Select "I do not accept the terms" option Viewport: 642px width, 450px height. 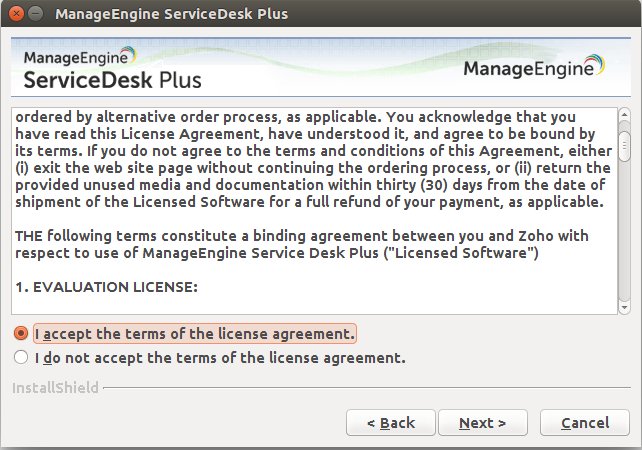point(21,357)
